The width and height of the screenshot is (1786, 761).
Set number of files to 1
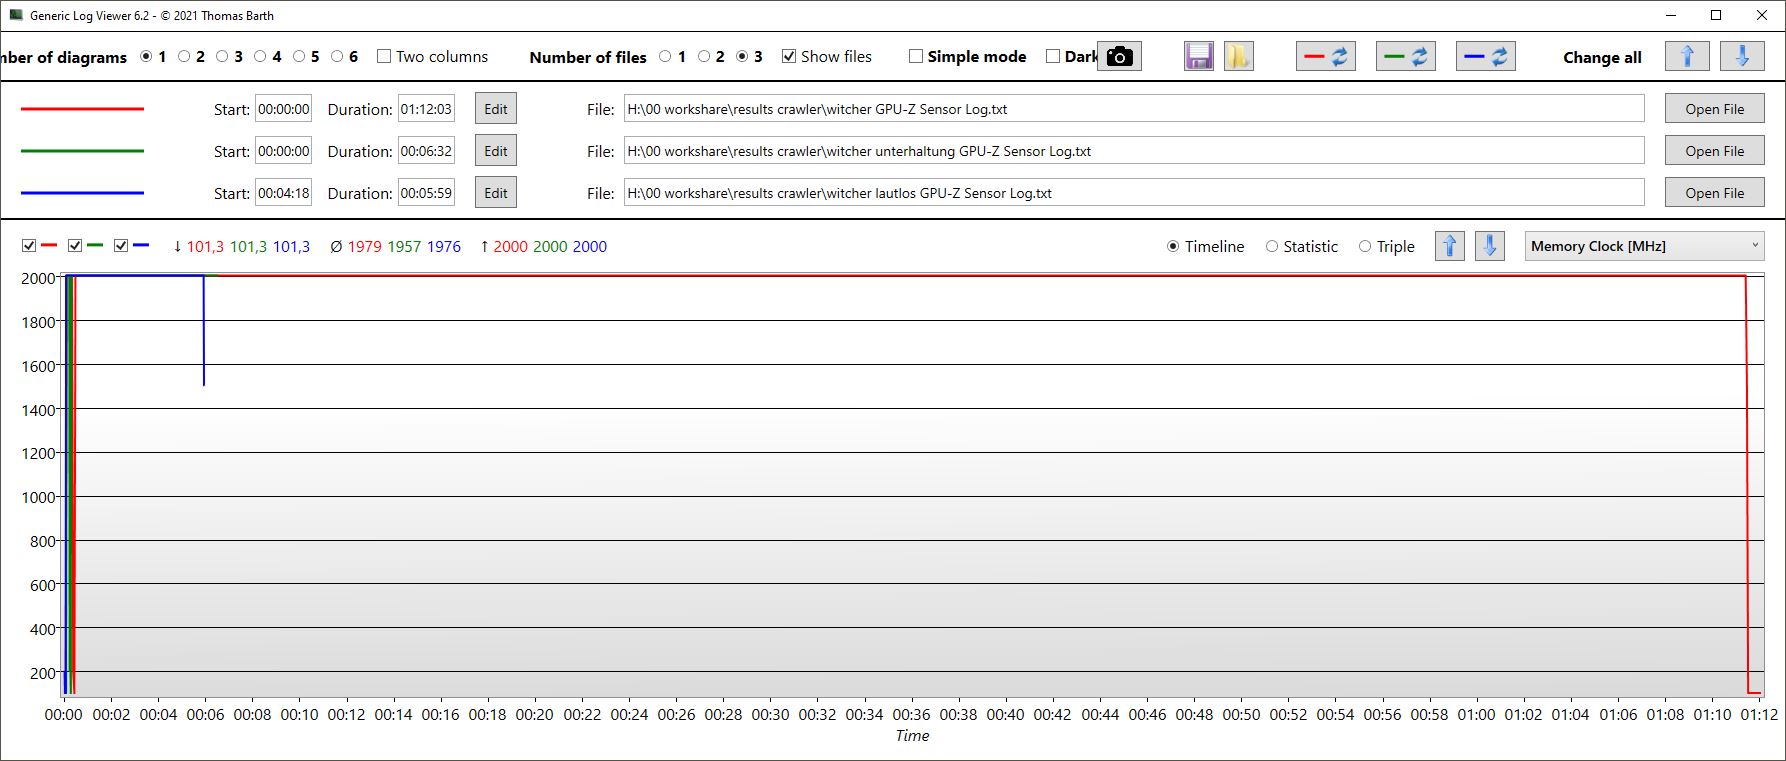pyautogui.click(x=666, y=57)
